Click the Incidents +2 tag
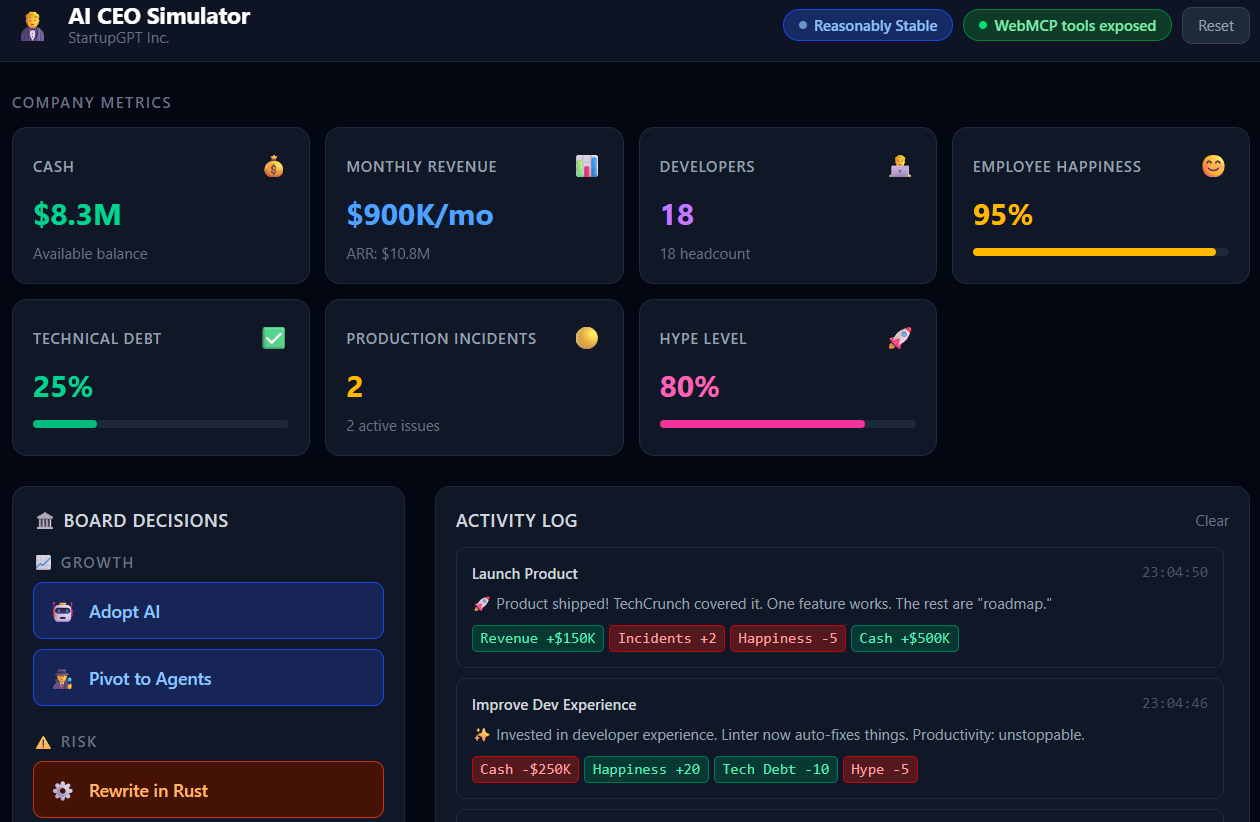Viewport: 1260px width, 822px height. pos(667,638)
